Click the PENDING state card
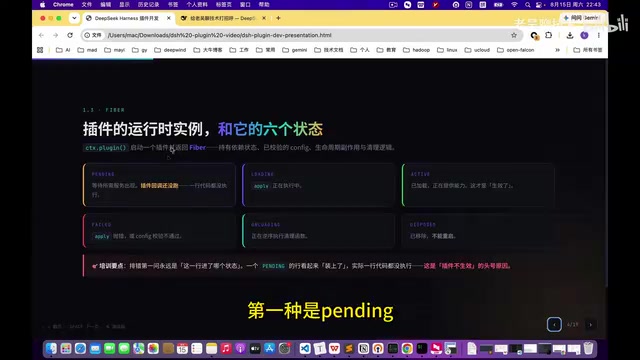This screenshot has height=360, width=640. (159, 185)
